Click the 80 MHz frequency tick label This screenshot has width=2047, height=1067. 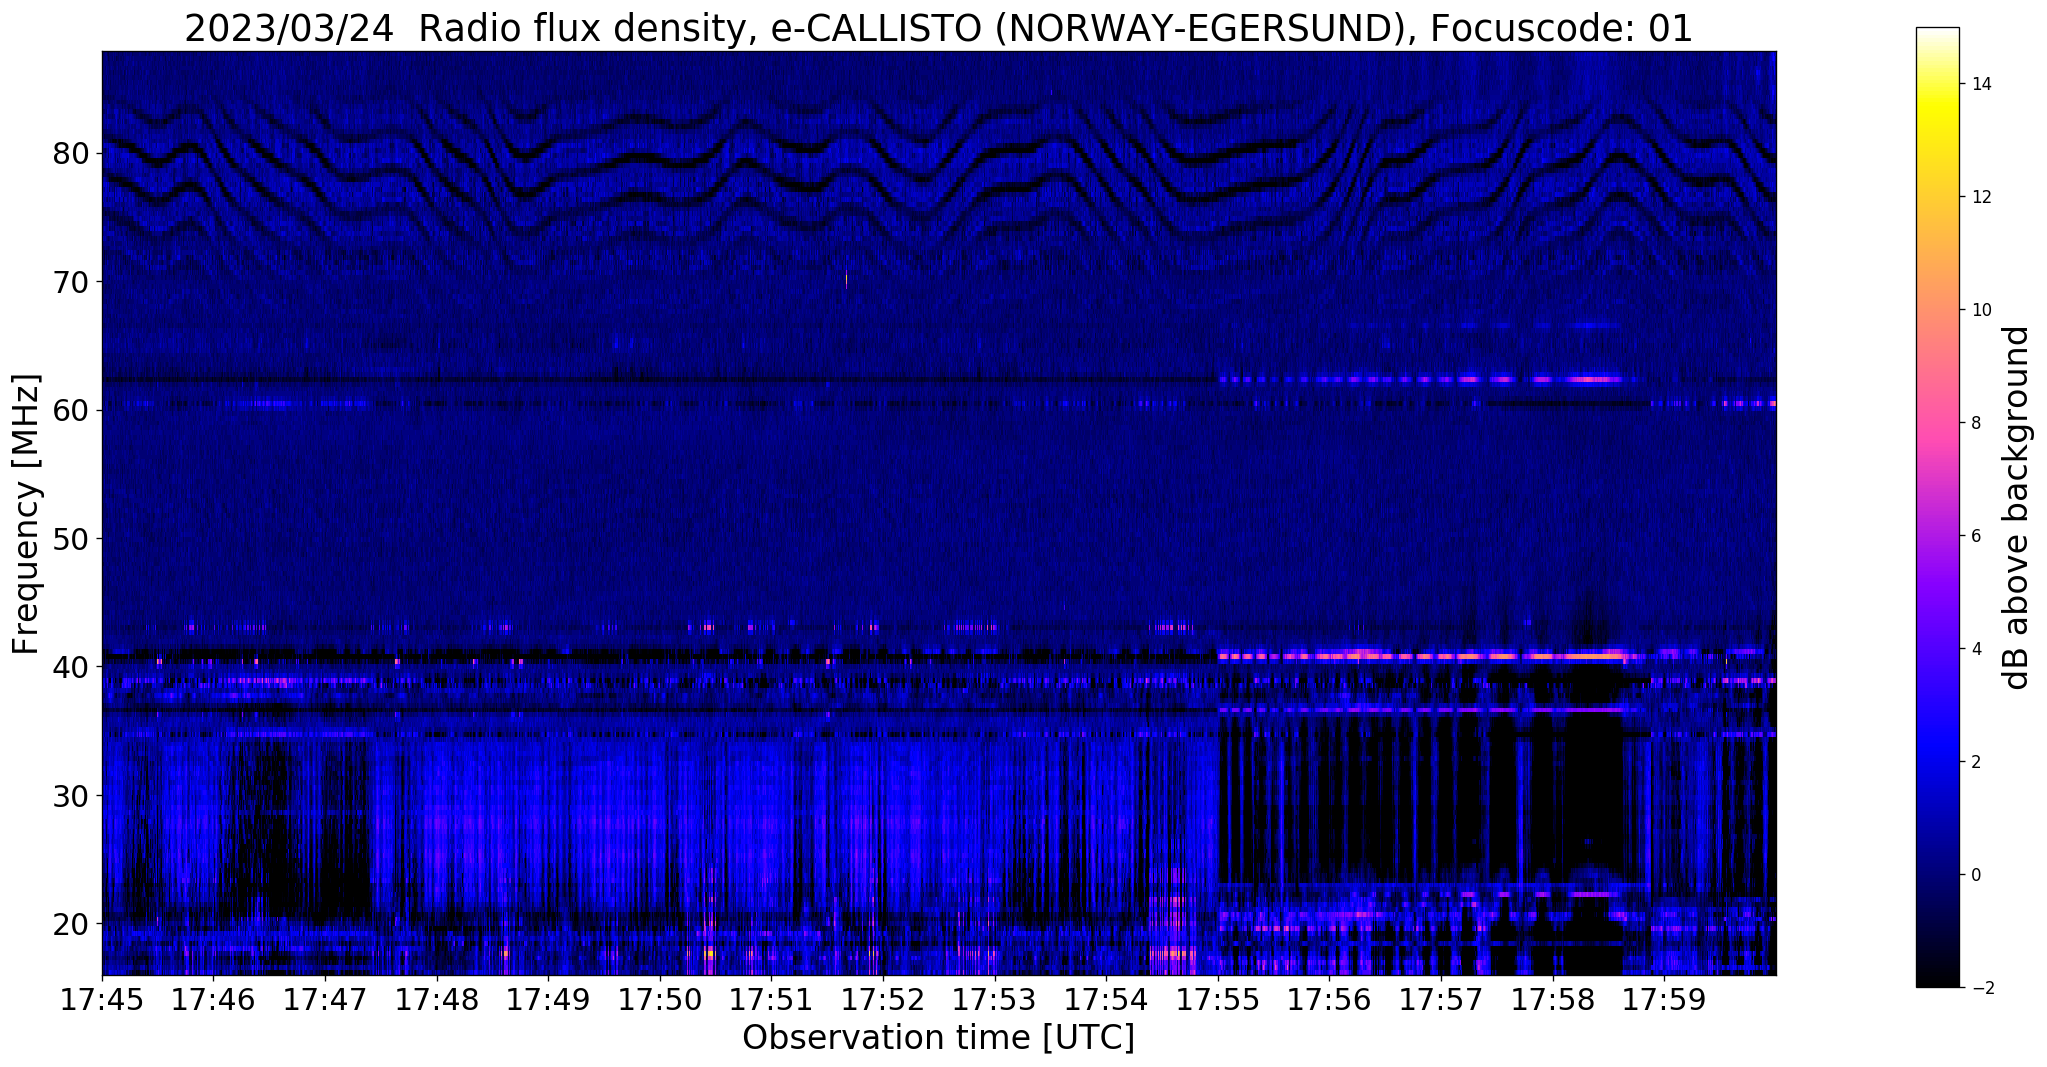(72, 154)
